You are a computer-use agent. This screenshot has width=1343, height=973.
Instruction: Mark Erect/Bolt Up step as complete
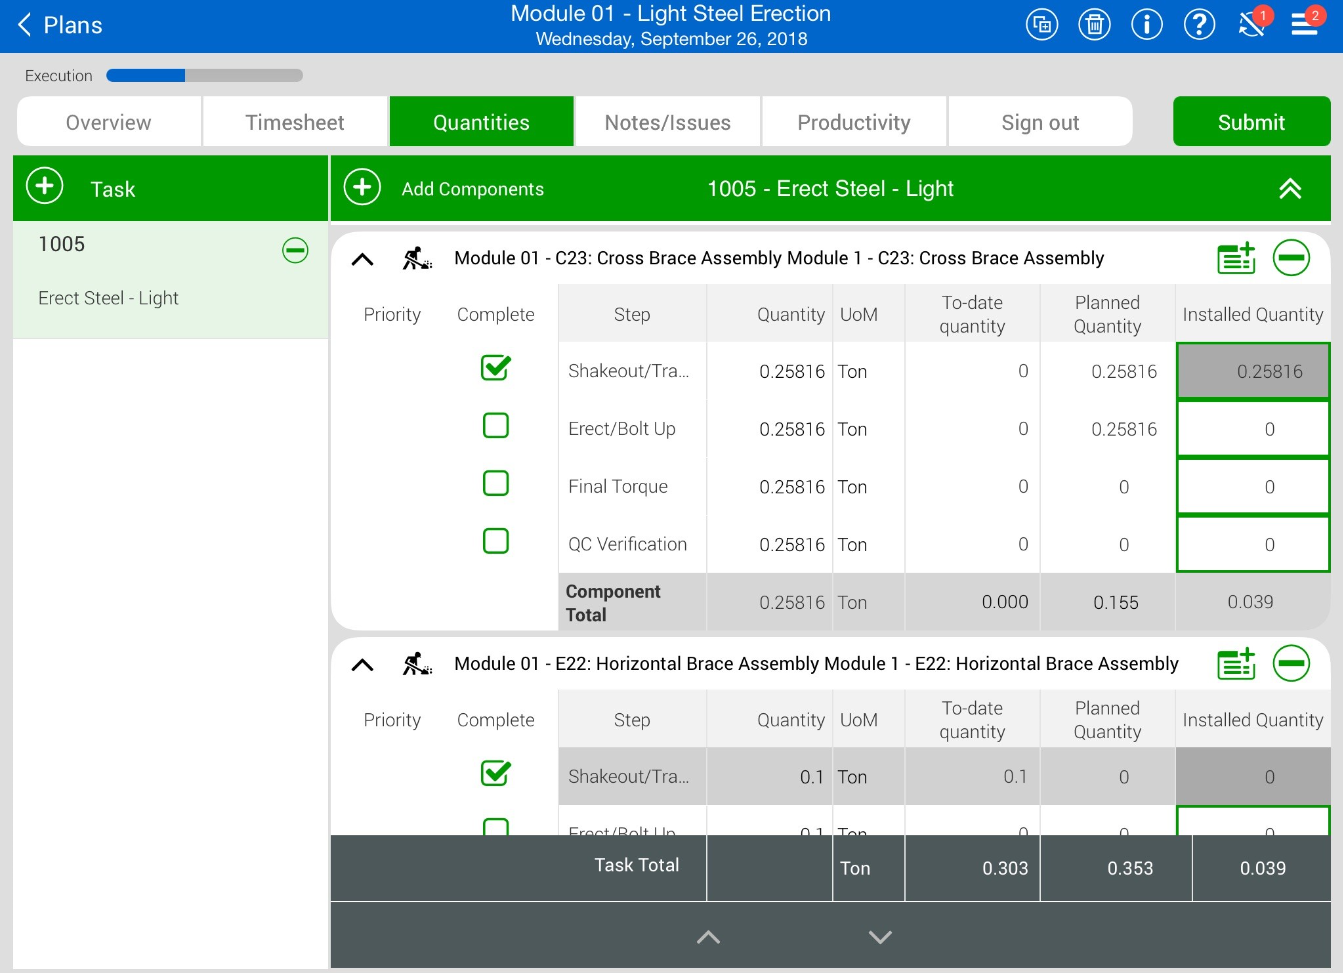(496, 426)
